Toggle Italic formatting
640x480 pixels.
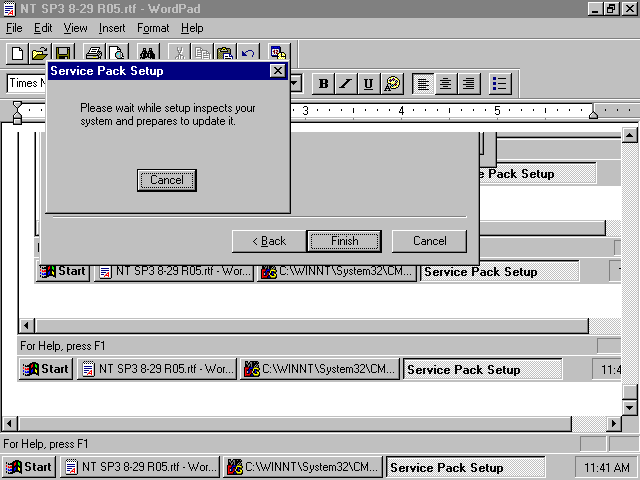(346, 84)
